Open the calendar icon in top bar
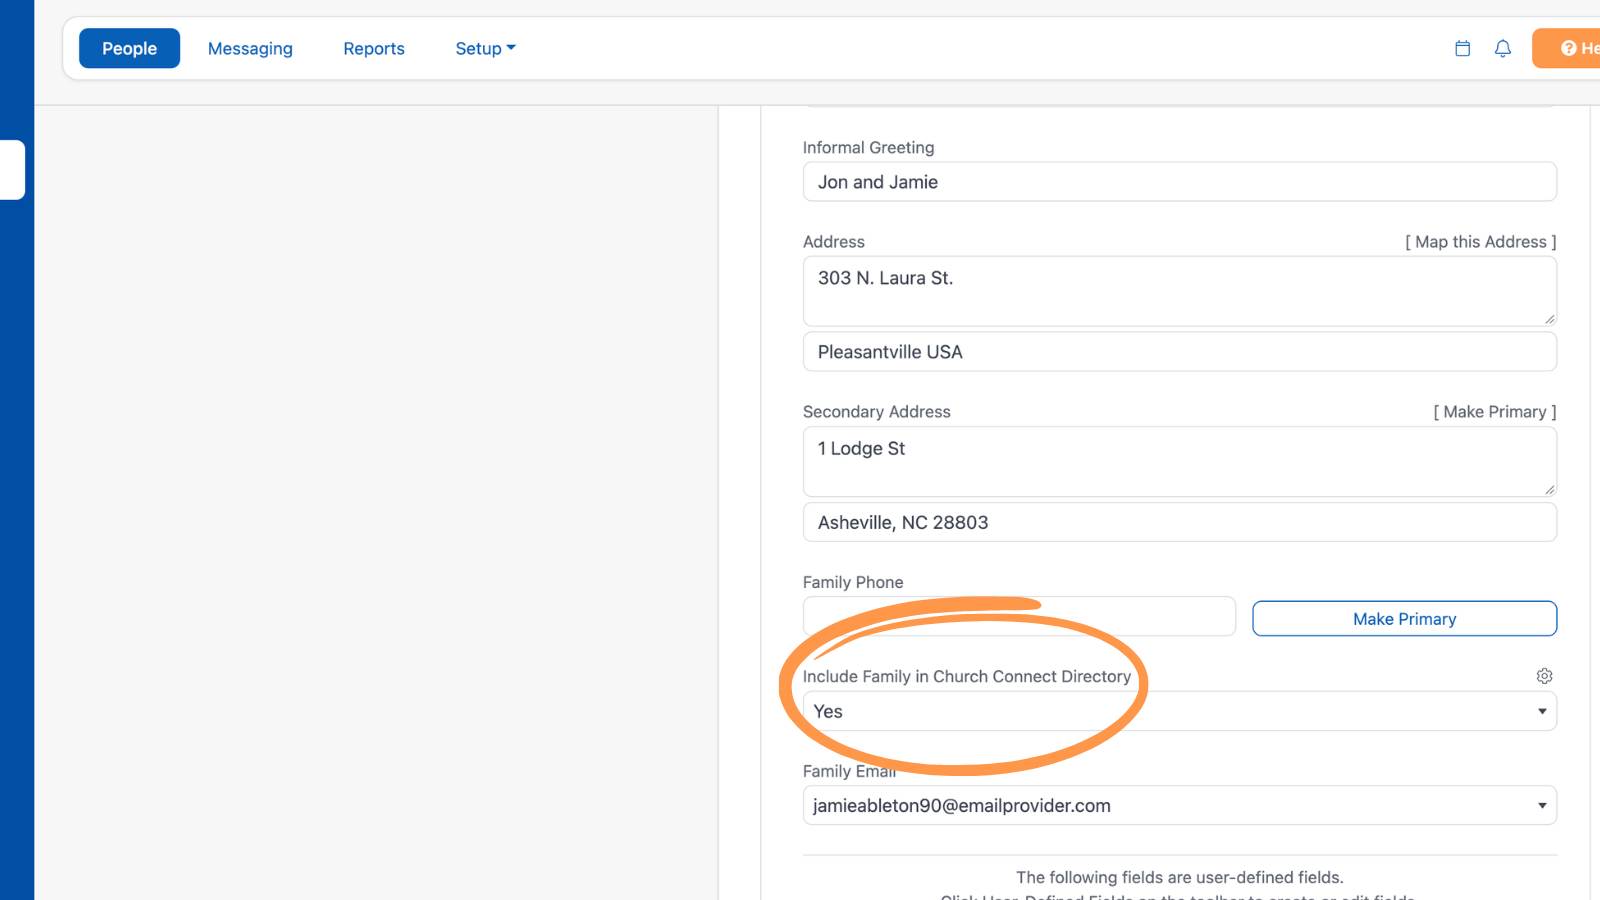 click(x=1462, y=48)
